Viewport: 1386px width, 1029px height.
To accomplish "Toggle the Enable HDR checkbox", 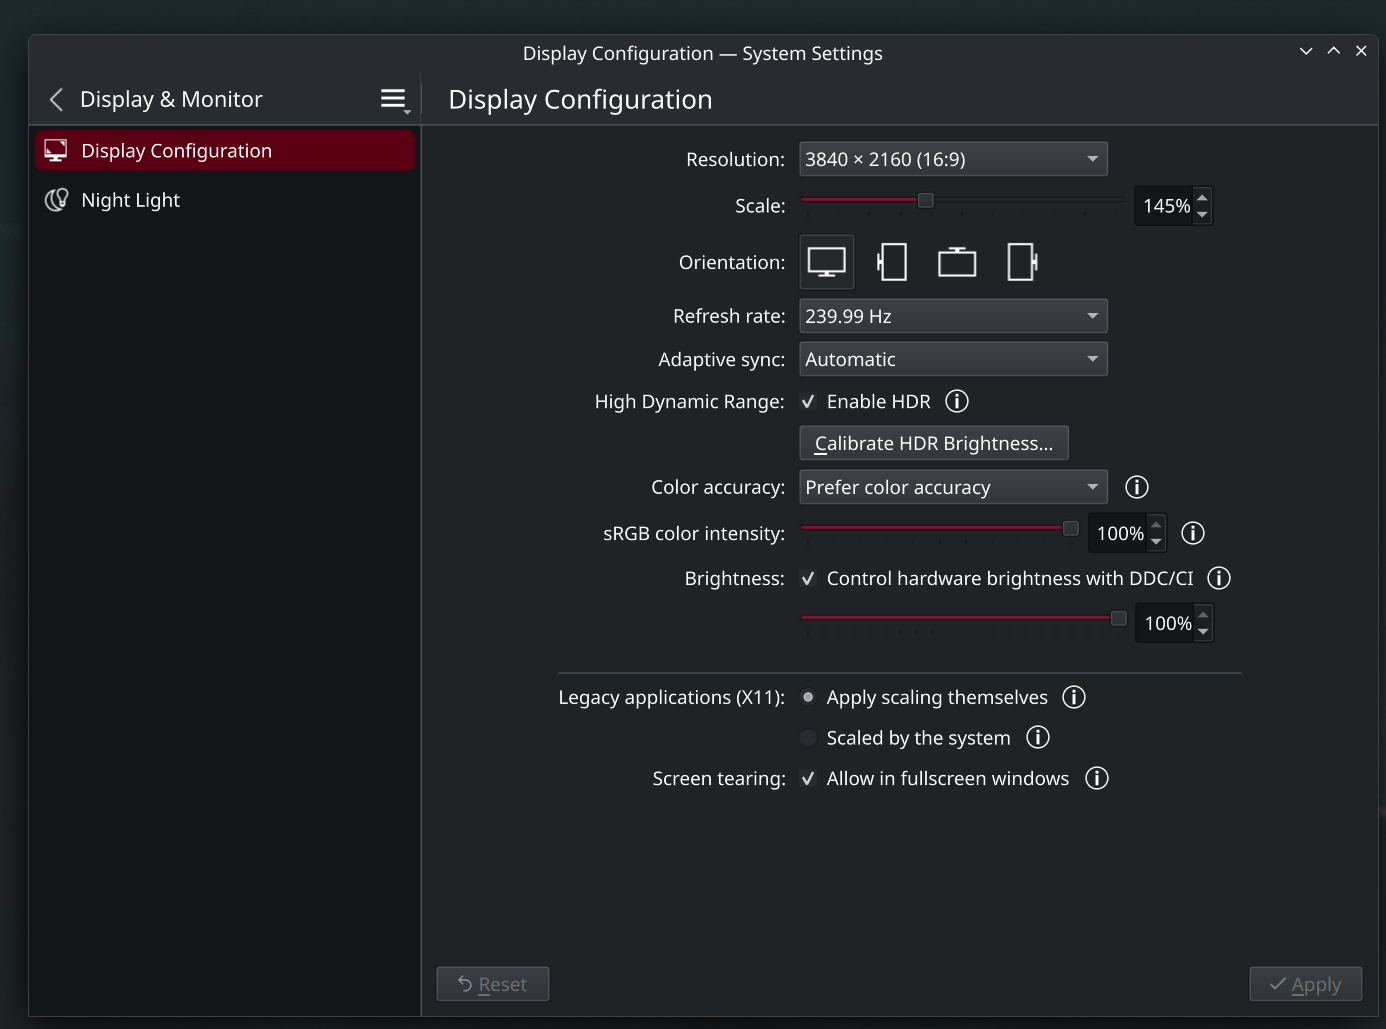I will tap(808, 401).
